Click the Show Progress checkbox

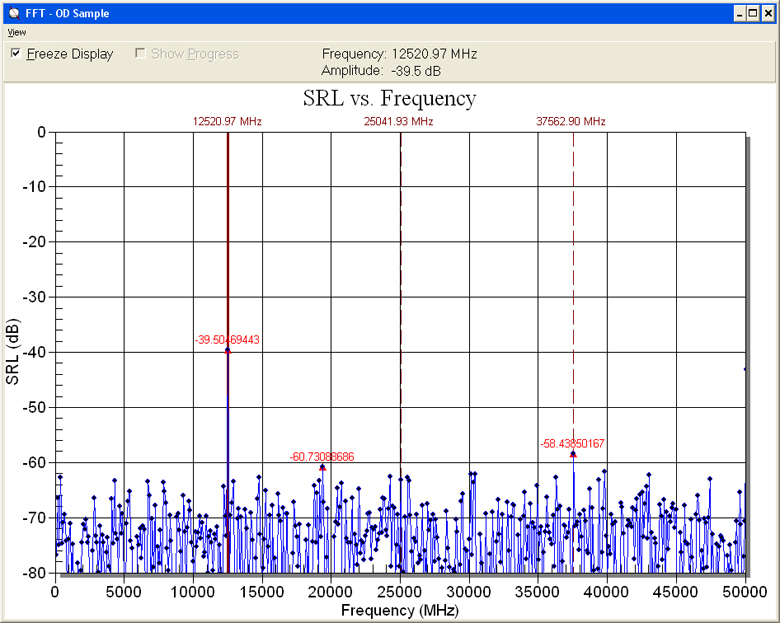pyautogui.click(x=141, y=54)
